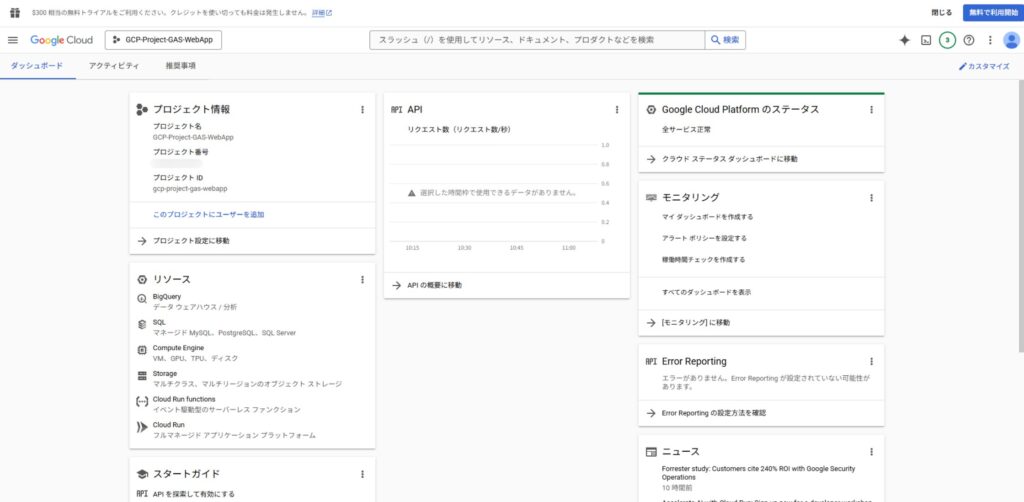This screenshot has height=502, width=1024.
Task: Open the help question mark icon
Action: [969, 40]
